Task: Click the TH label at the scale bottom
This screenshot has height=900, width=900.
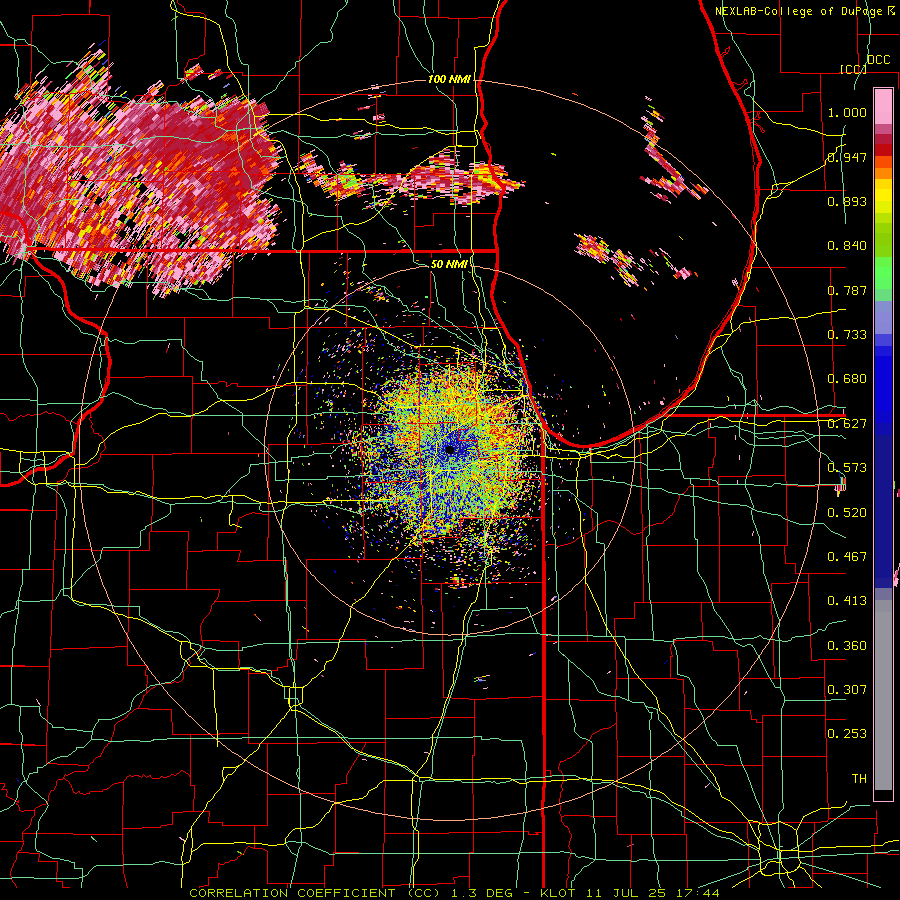Action: 859,779
